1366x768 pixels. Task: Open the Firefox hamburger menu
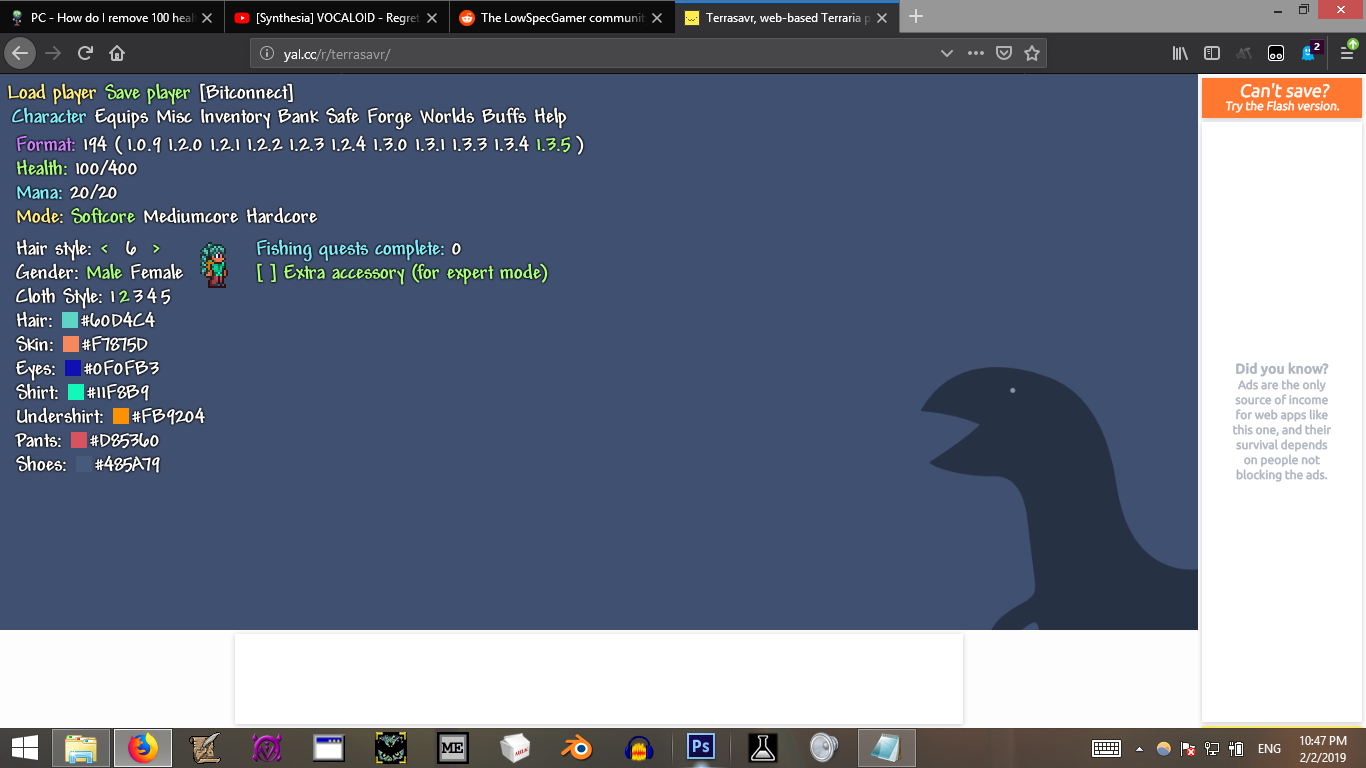pyautogui.click(x=1347, y=52)
